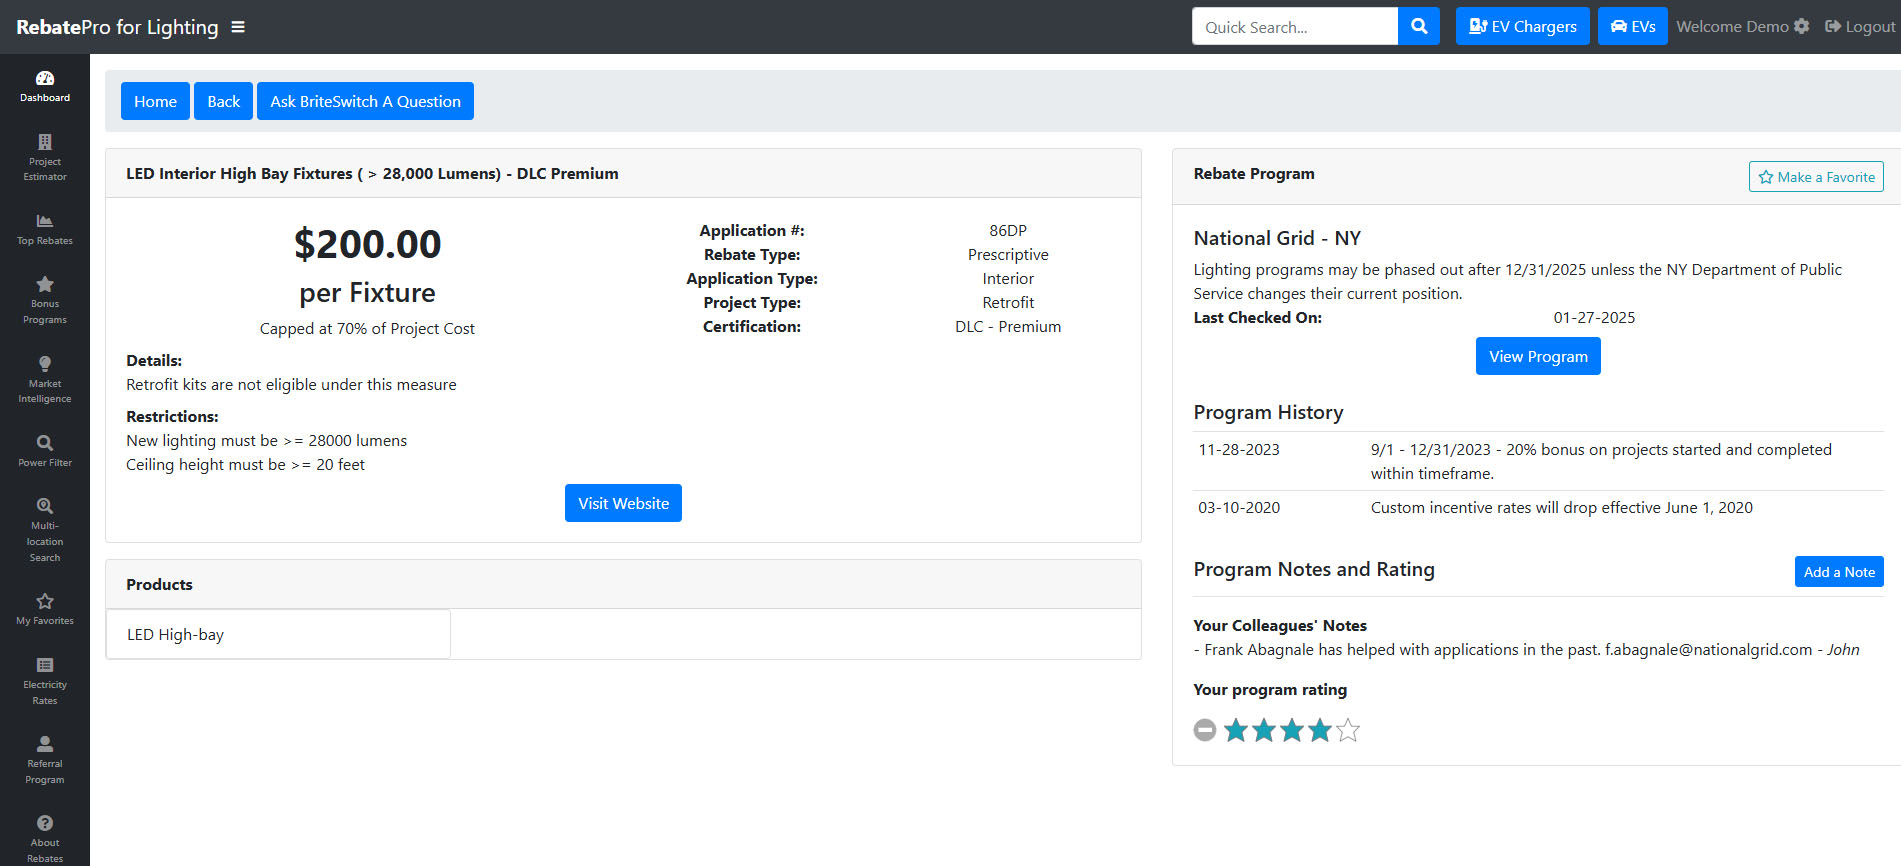Open Electricity Rates in the sidebar
Viewport: 1901px width, 866px height.
(x=45, y=681)
